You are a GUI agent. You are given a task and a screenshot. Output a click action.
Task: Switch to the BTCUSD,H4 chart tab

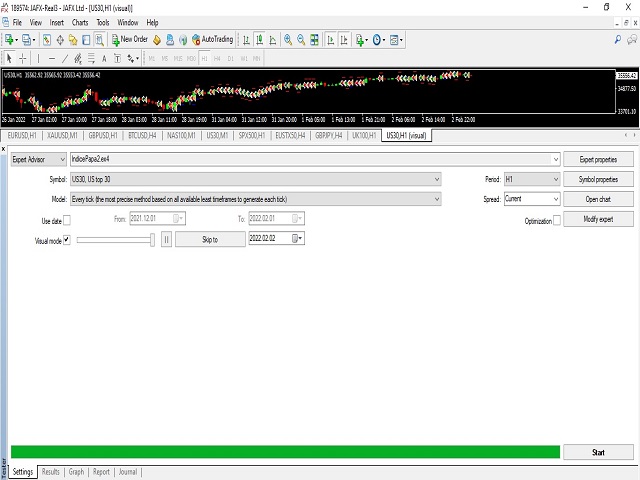[142, 136]
